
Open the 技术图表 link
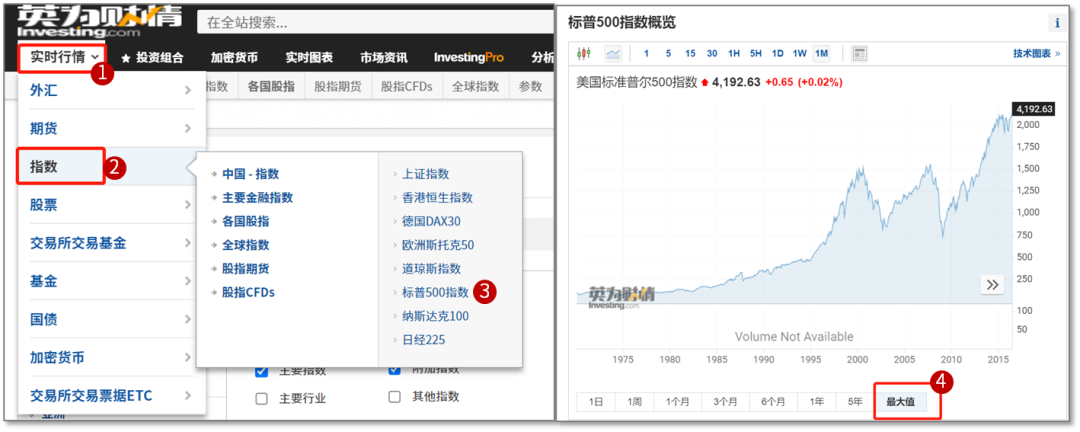pyautogui.click(x=1037, y=53)
